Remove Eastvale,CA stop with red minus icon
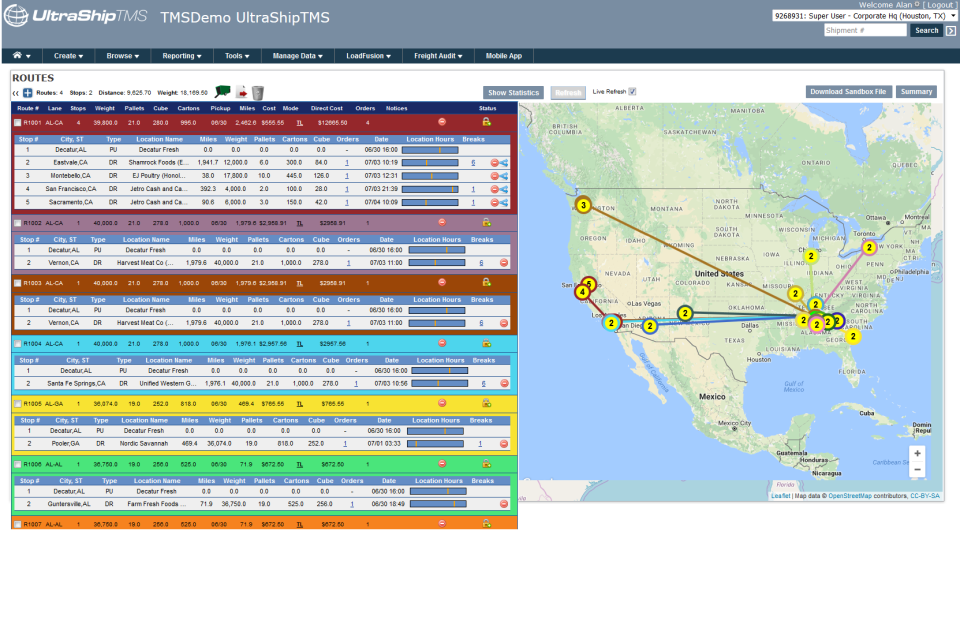Screen dimensions: 960x621 (494, 163)
